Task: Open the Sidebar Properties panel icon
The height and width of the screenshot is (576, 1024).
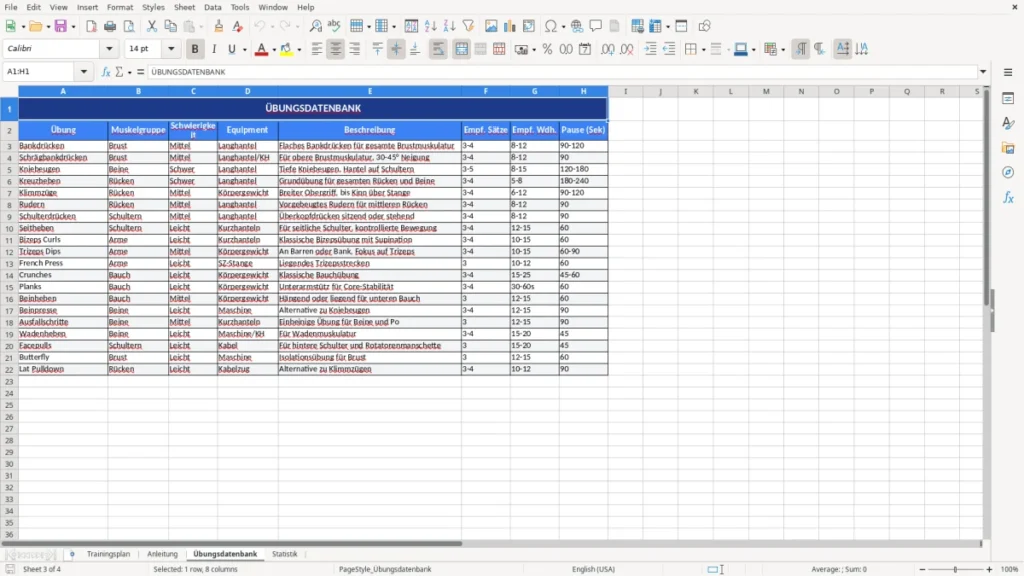Action: (1008, 99)
